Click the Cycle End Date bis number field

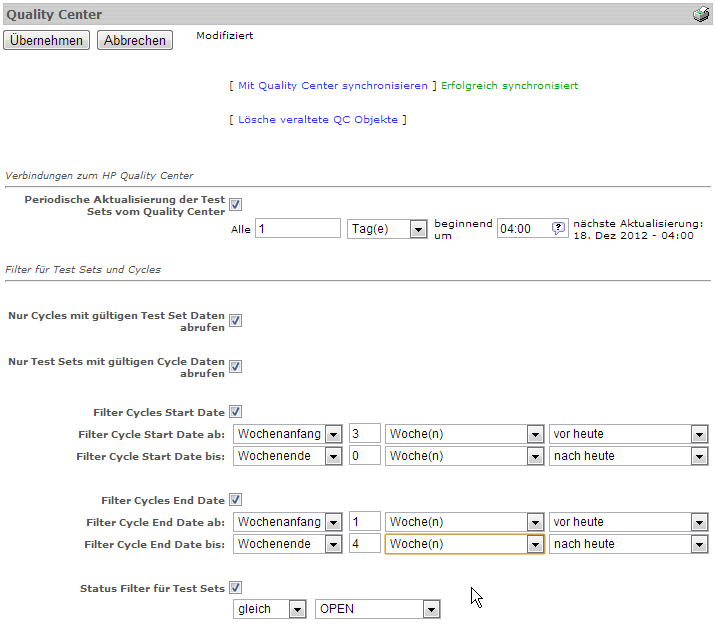point(365,544)
